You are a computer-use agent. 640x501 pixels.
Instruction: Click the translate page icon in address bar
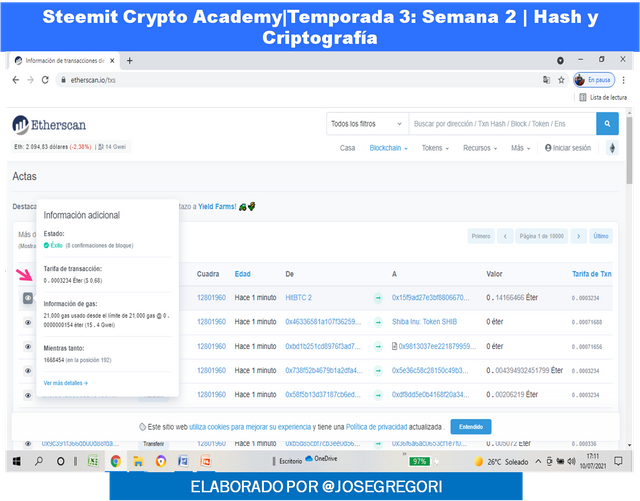(547, 80)
